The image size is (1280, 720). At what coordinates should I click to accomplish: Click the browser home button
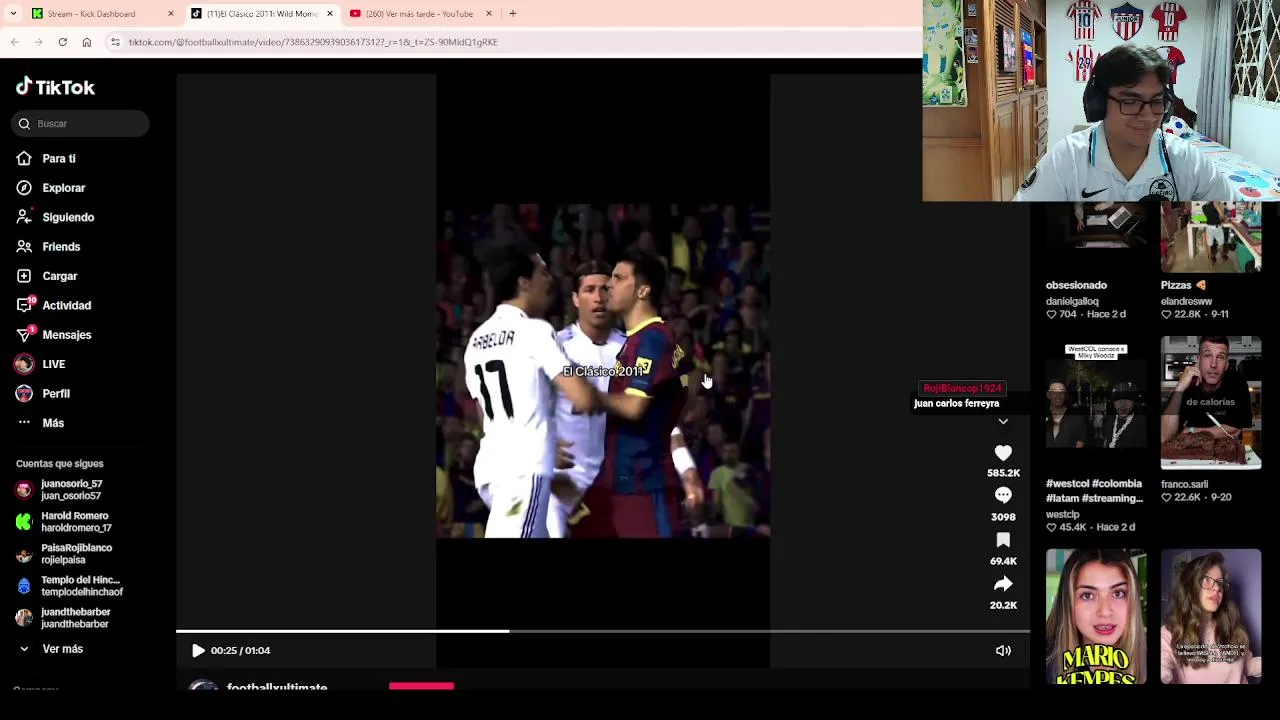[87, 42]
